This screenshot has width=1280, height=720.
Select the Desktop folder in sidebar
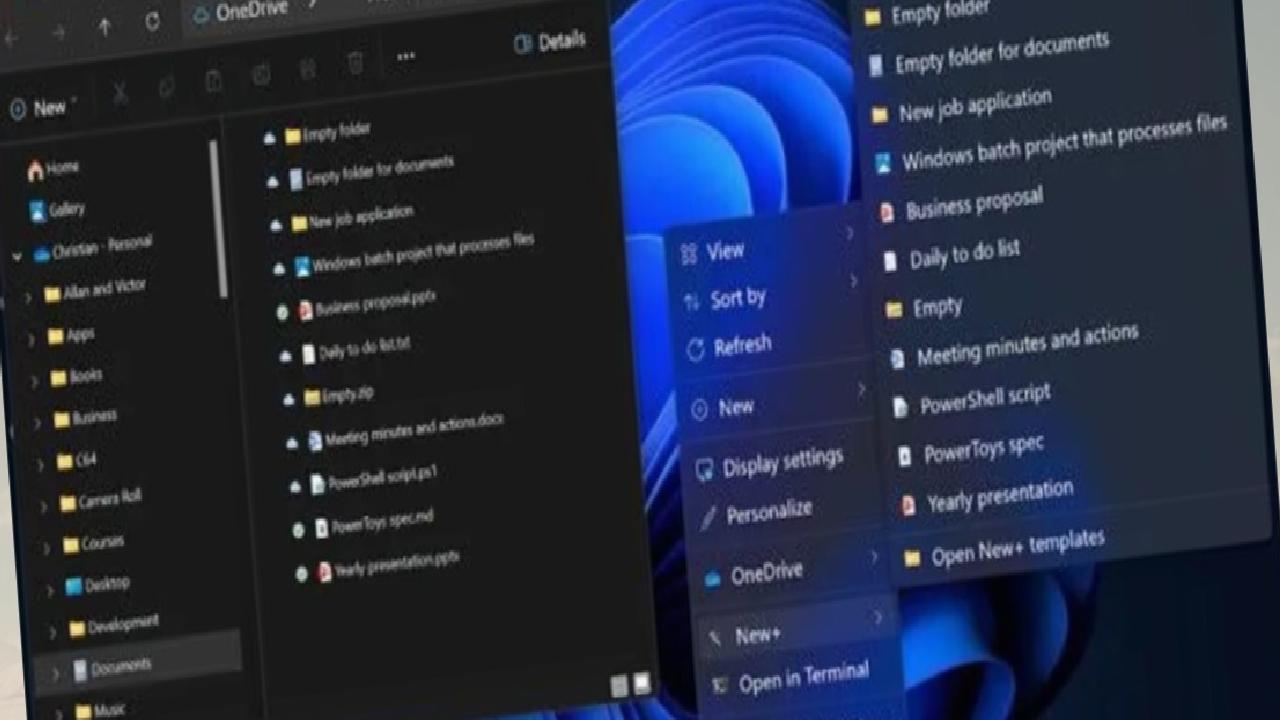pyautogui.click(x=97, y=584)
